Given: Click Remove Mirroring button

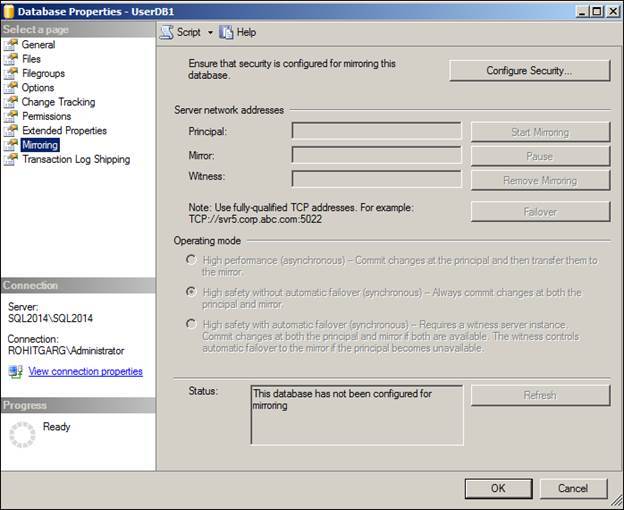Looking at the screenshot, I should click(540, 181).
